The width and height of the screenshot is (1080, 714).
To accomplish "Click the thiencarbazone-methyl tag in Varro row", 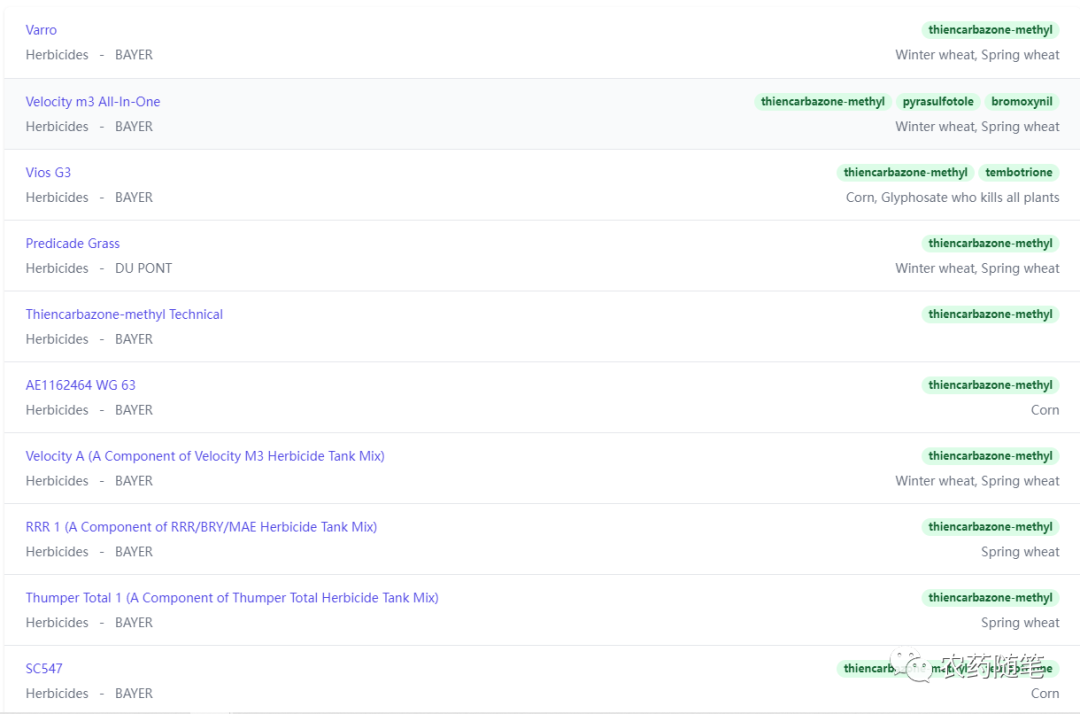I will pyautogui.click(x=990, y=30).
